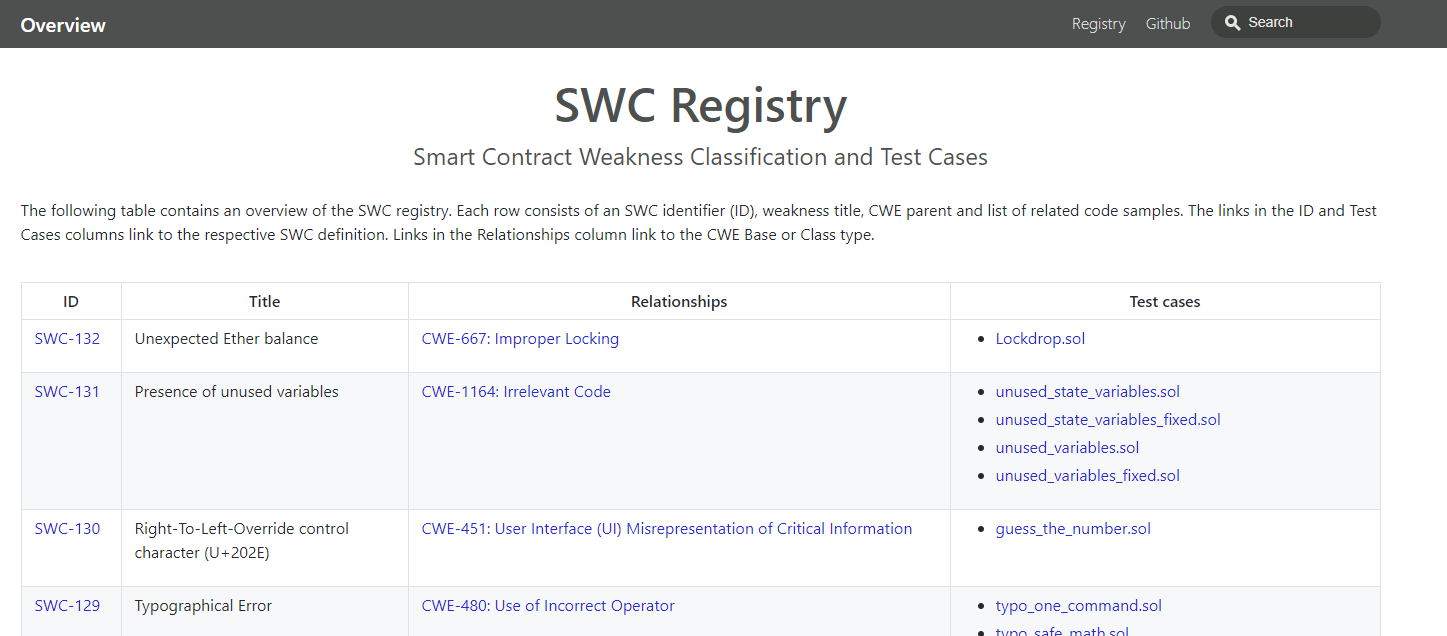Open the CWE-451 UI Misrepresentation link
Image resolution: width=1447 pixels, height=636 pixels.
(667, 529)
